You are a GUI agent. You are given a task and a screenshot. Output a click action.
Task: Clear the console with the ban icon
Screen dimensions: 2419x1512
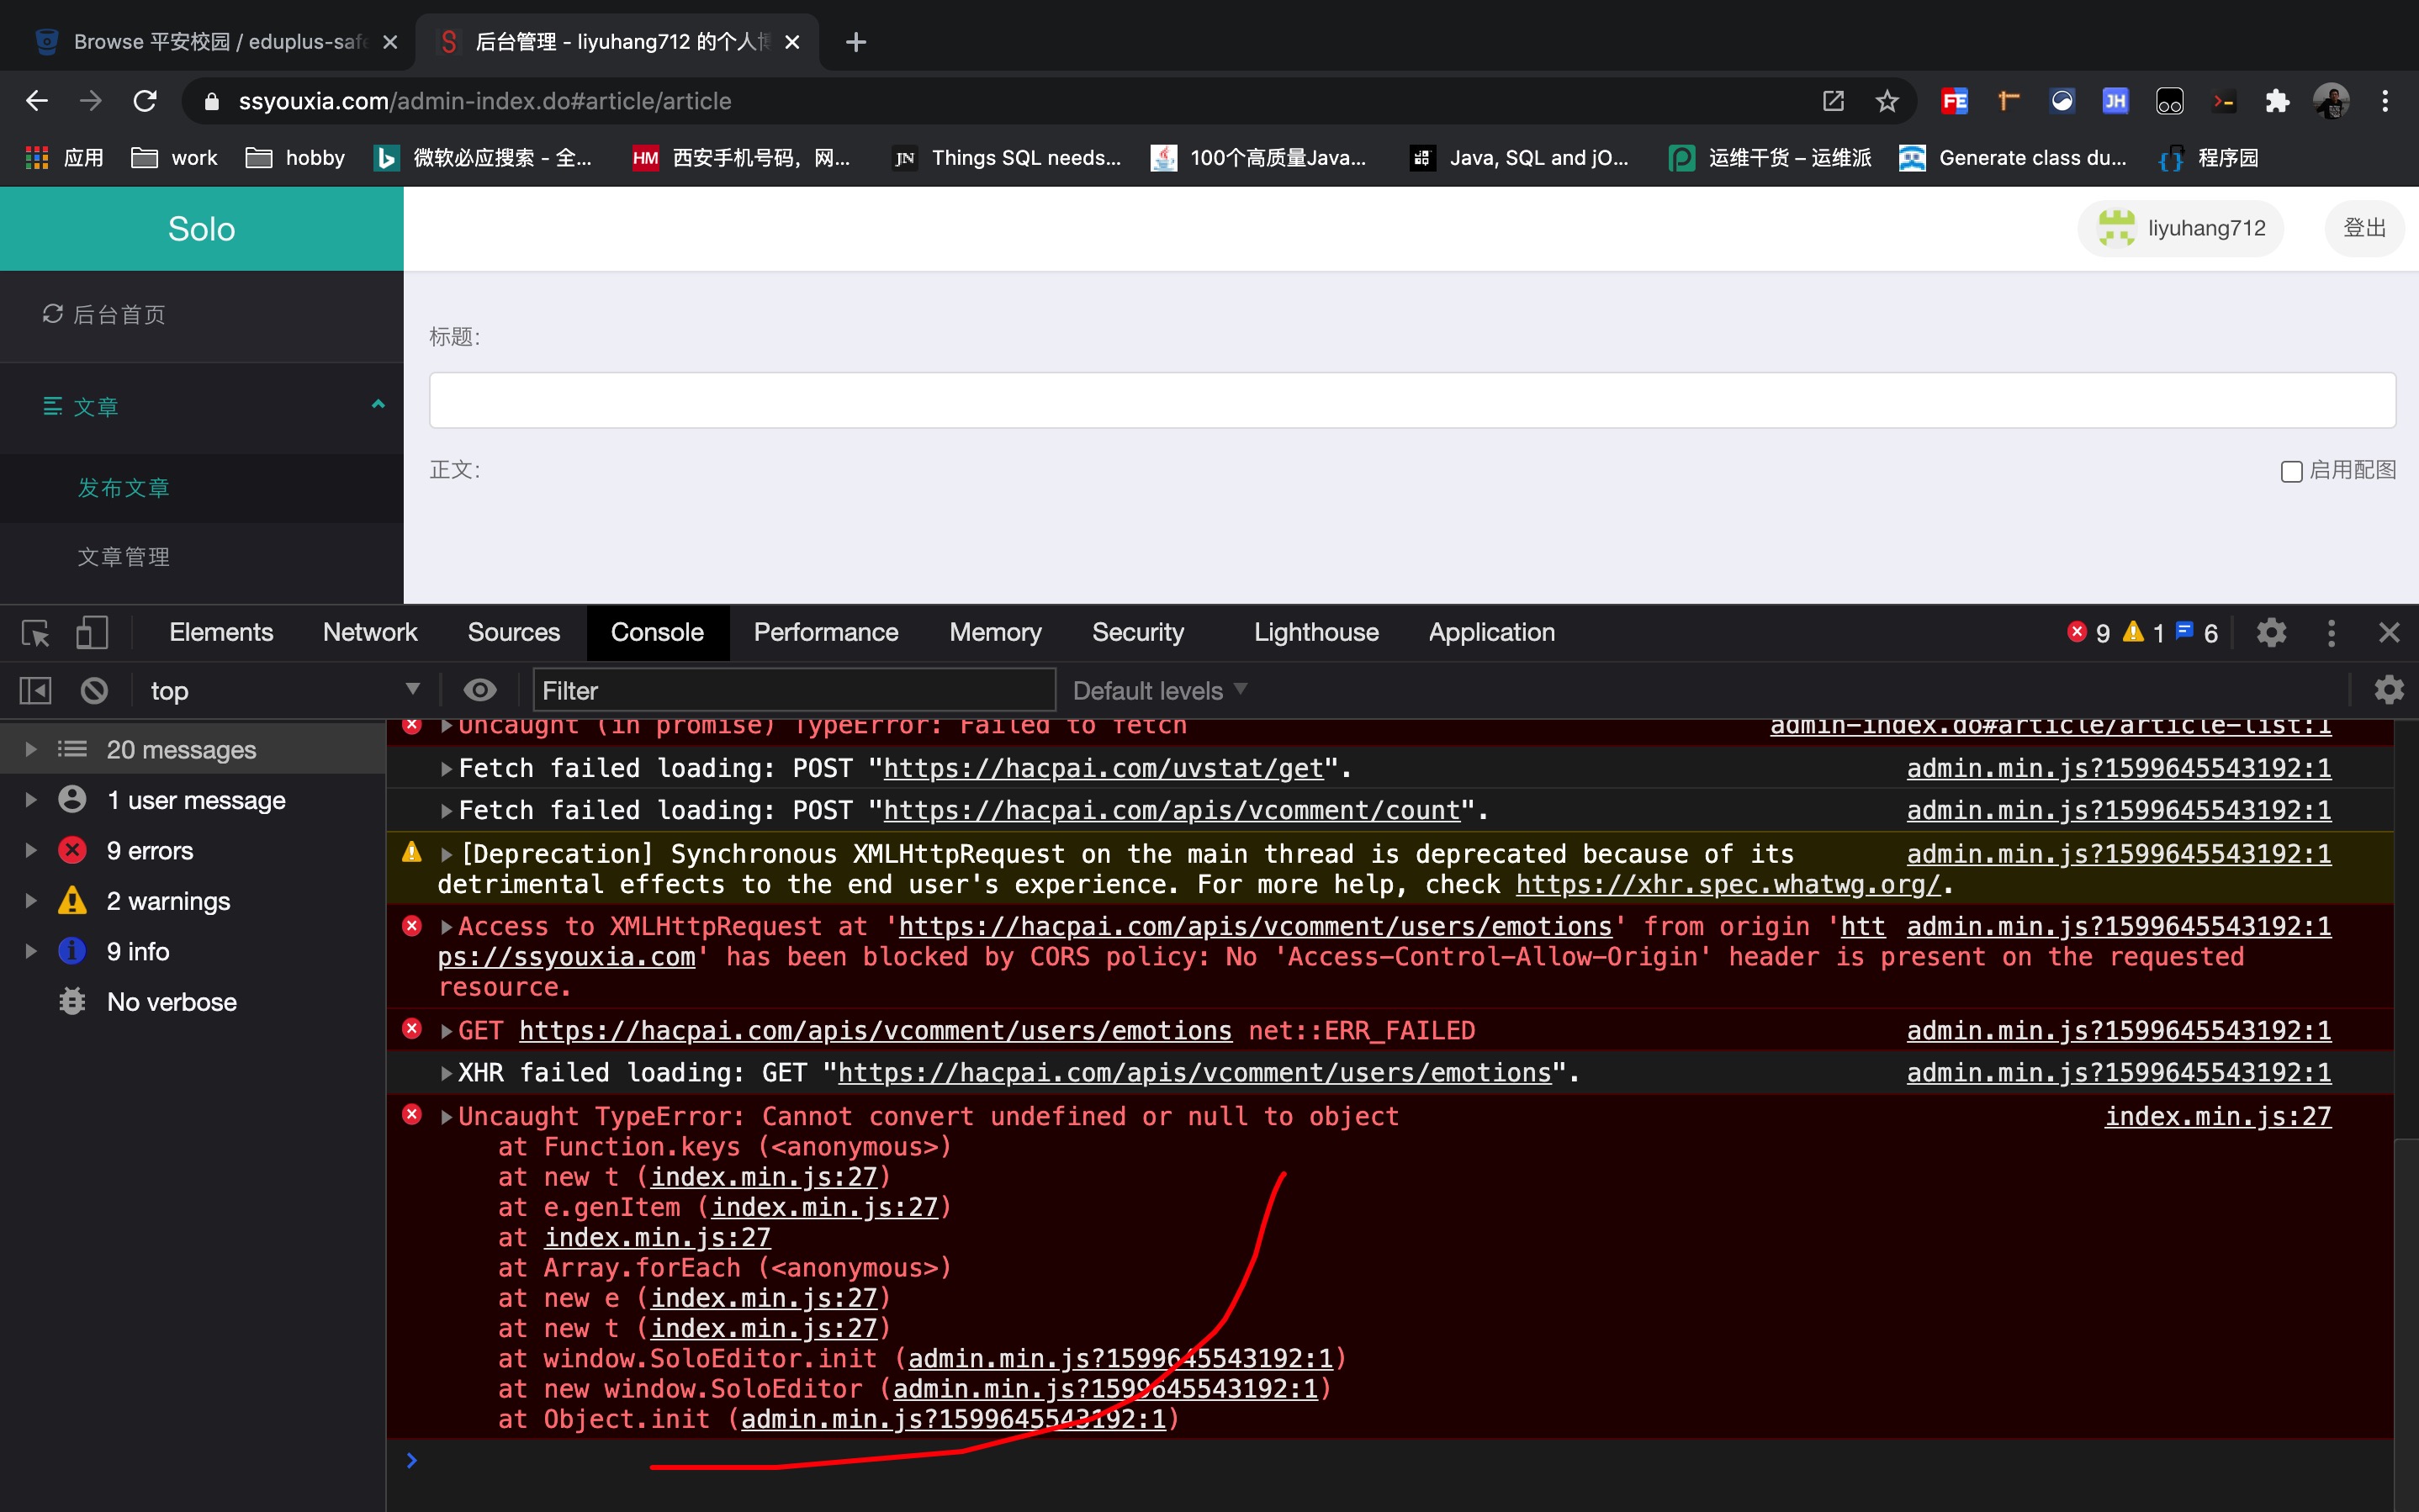click(x=94, y=691)
